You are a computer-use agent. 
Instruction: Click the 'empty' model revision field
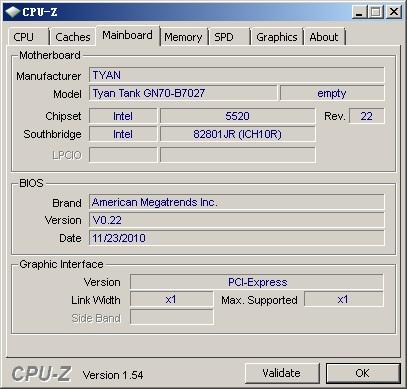332,93
